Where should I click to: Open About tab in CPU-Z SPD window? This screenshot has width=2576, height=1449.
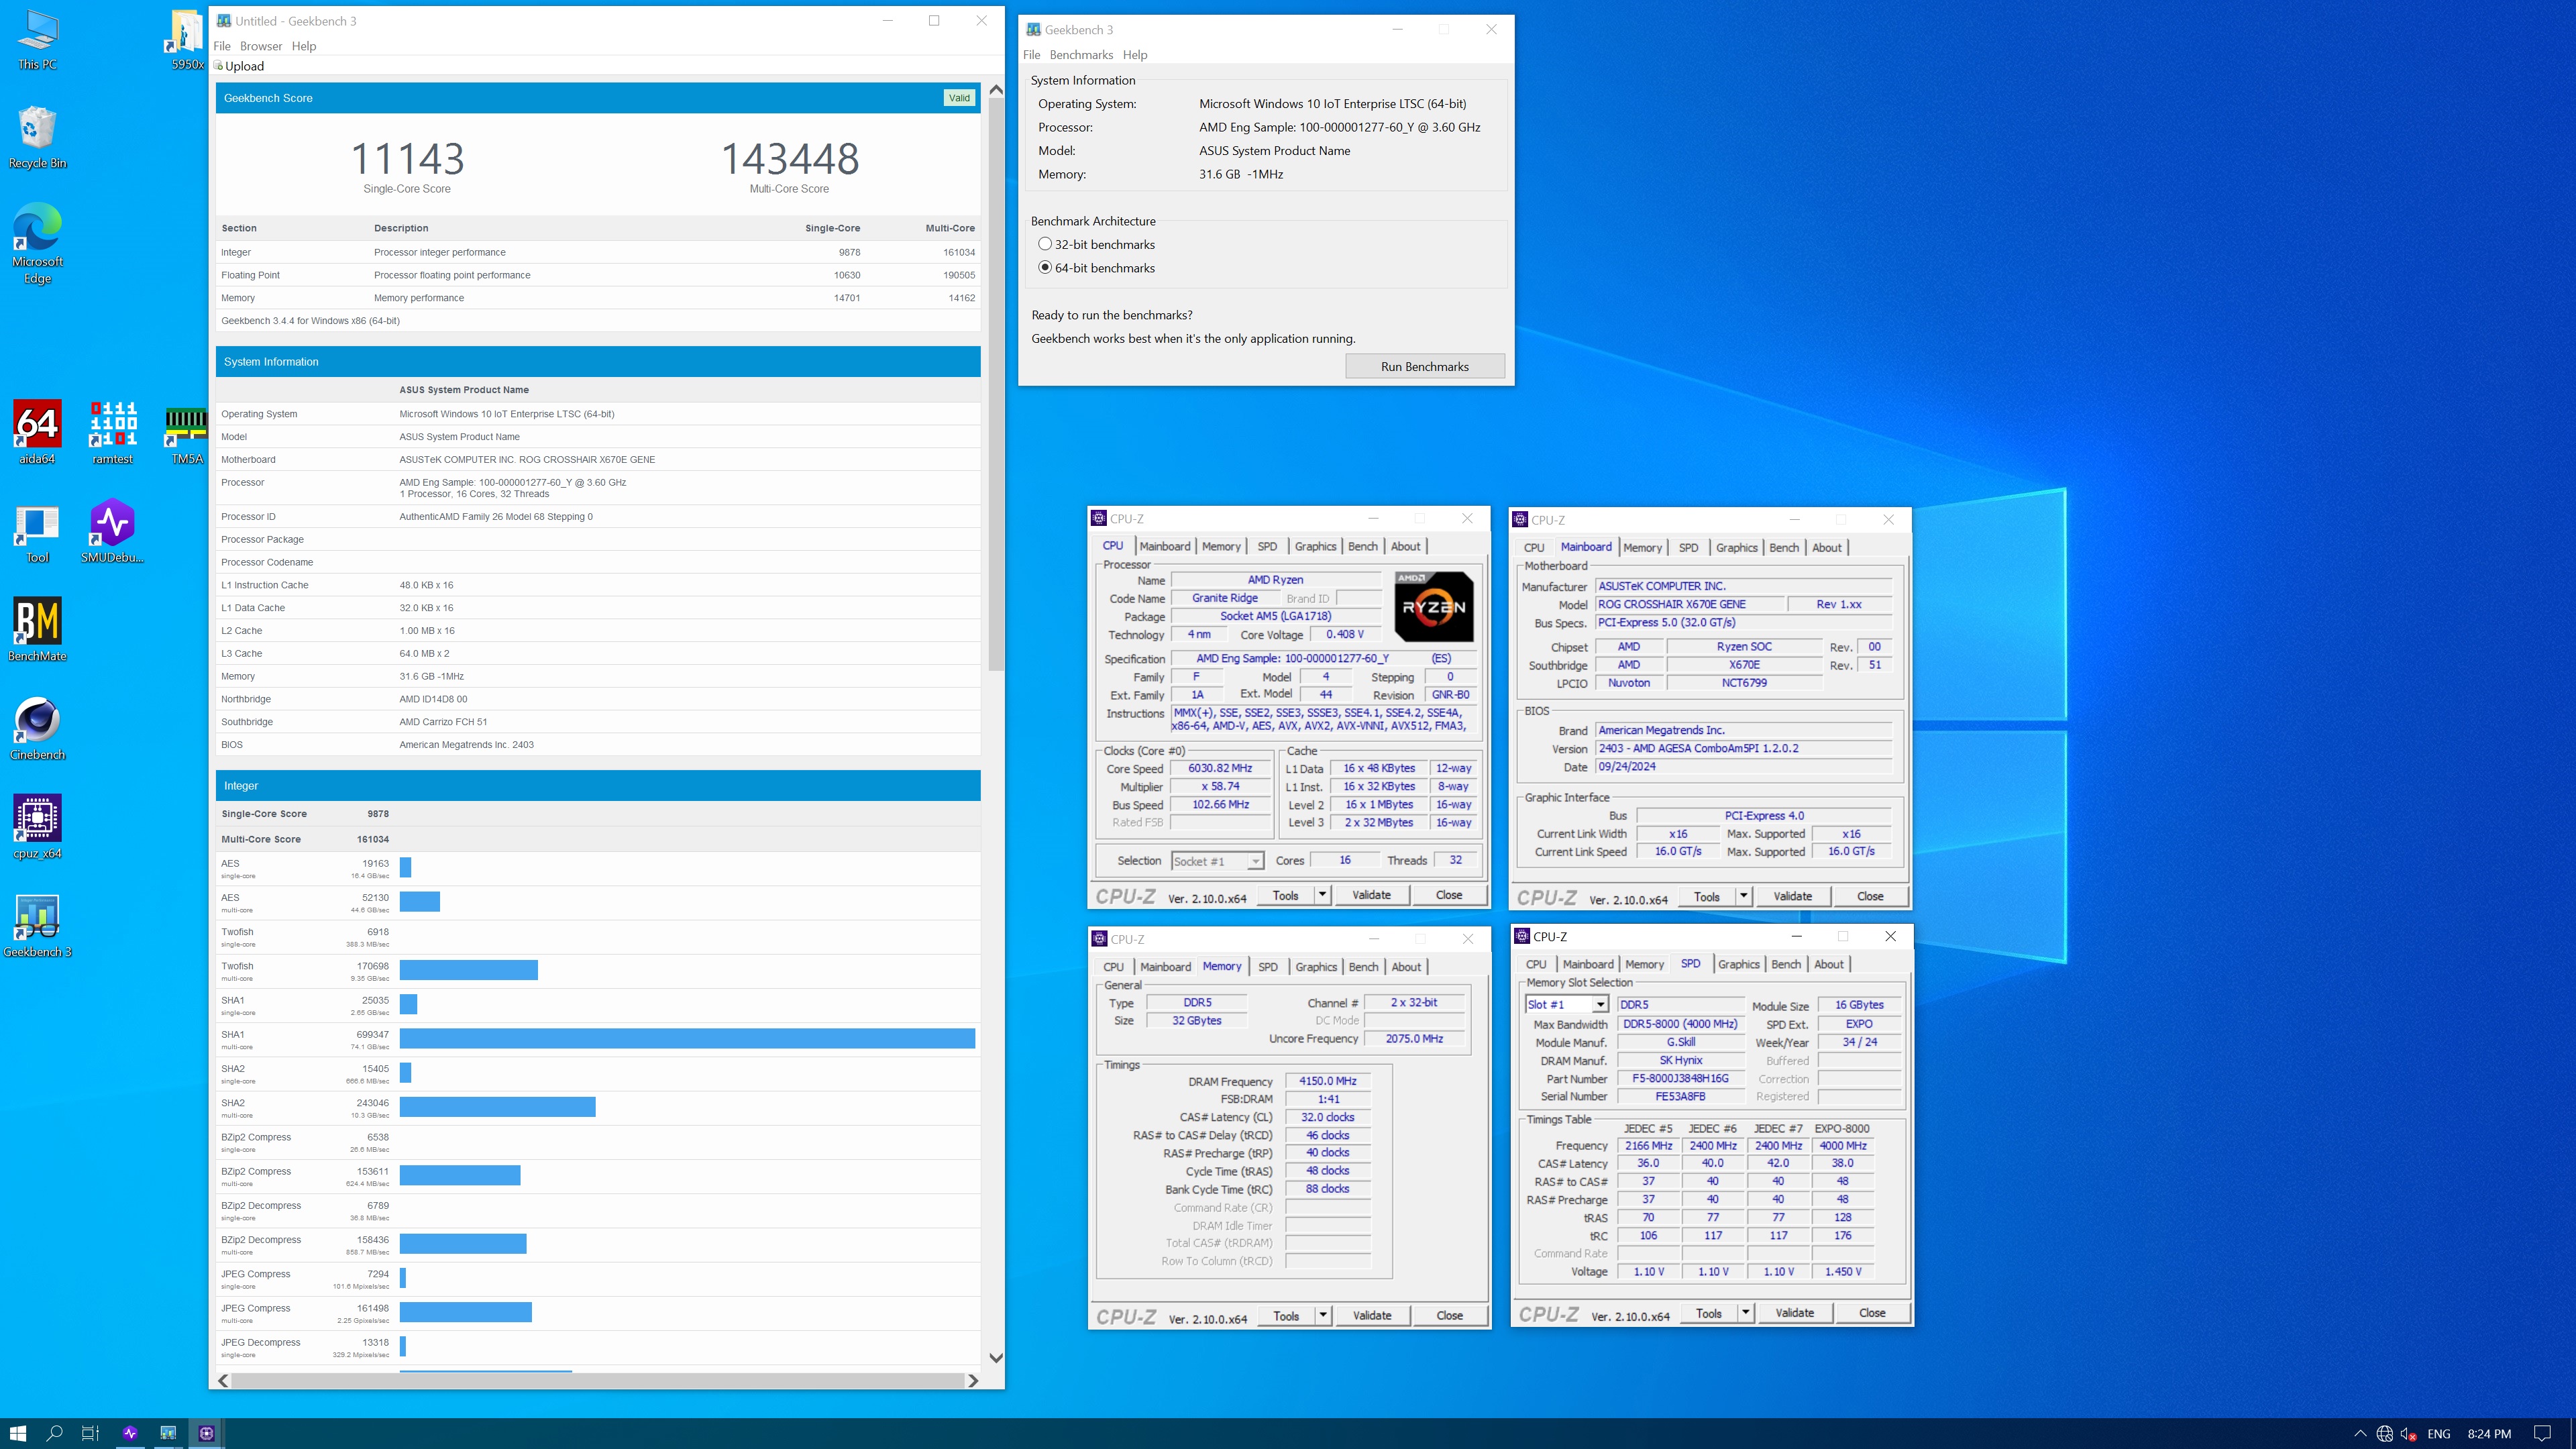pos(1829,964)
